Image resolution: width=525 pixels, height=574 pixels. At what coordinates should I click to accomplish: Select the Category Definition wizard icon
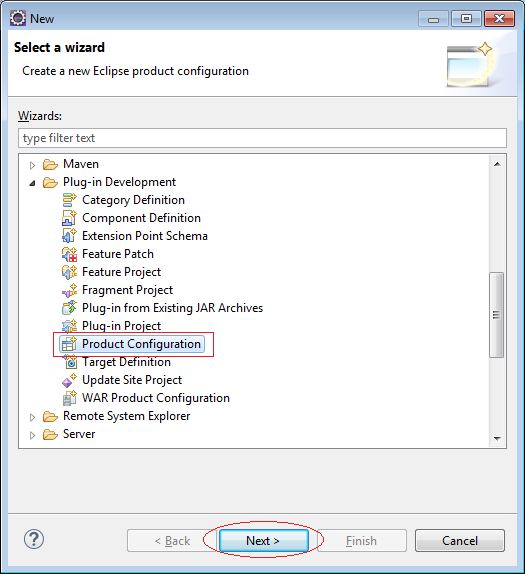[x=69, y=200]
